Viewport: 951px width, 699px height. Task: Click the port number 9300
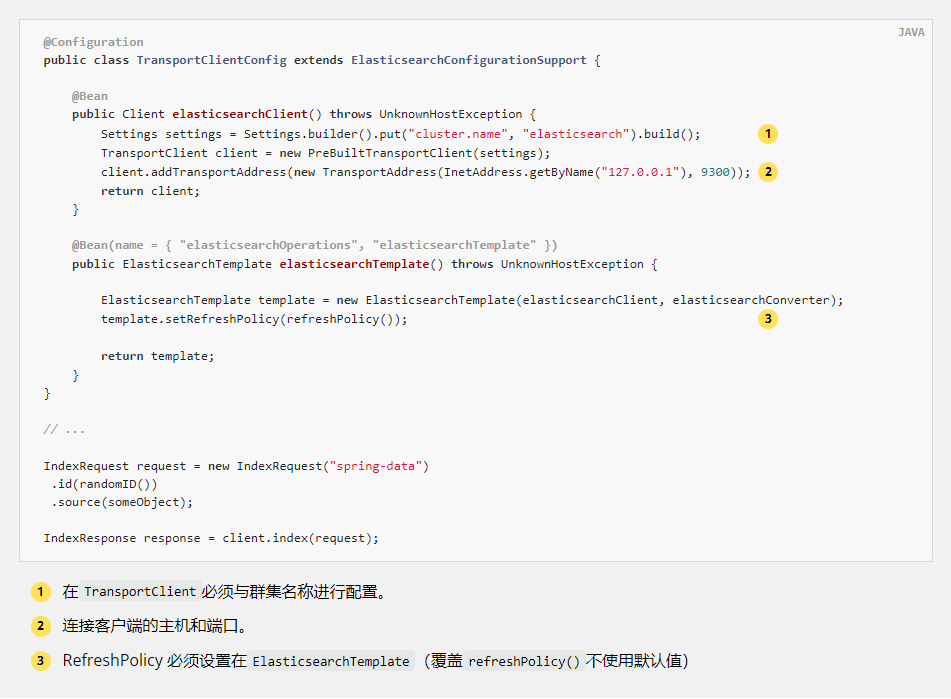pos(716,172)
